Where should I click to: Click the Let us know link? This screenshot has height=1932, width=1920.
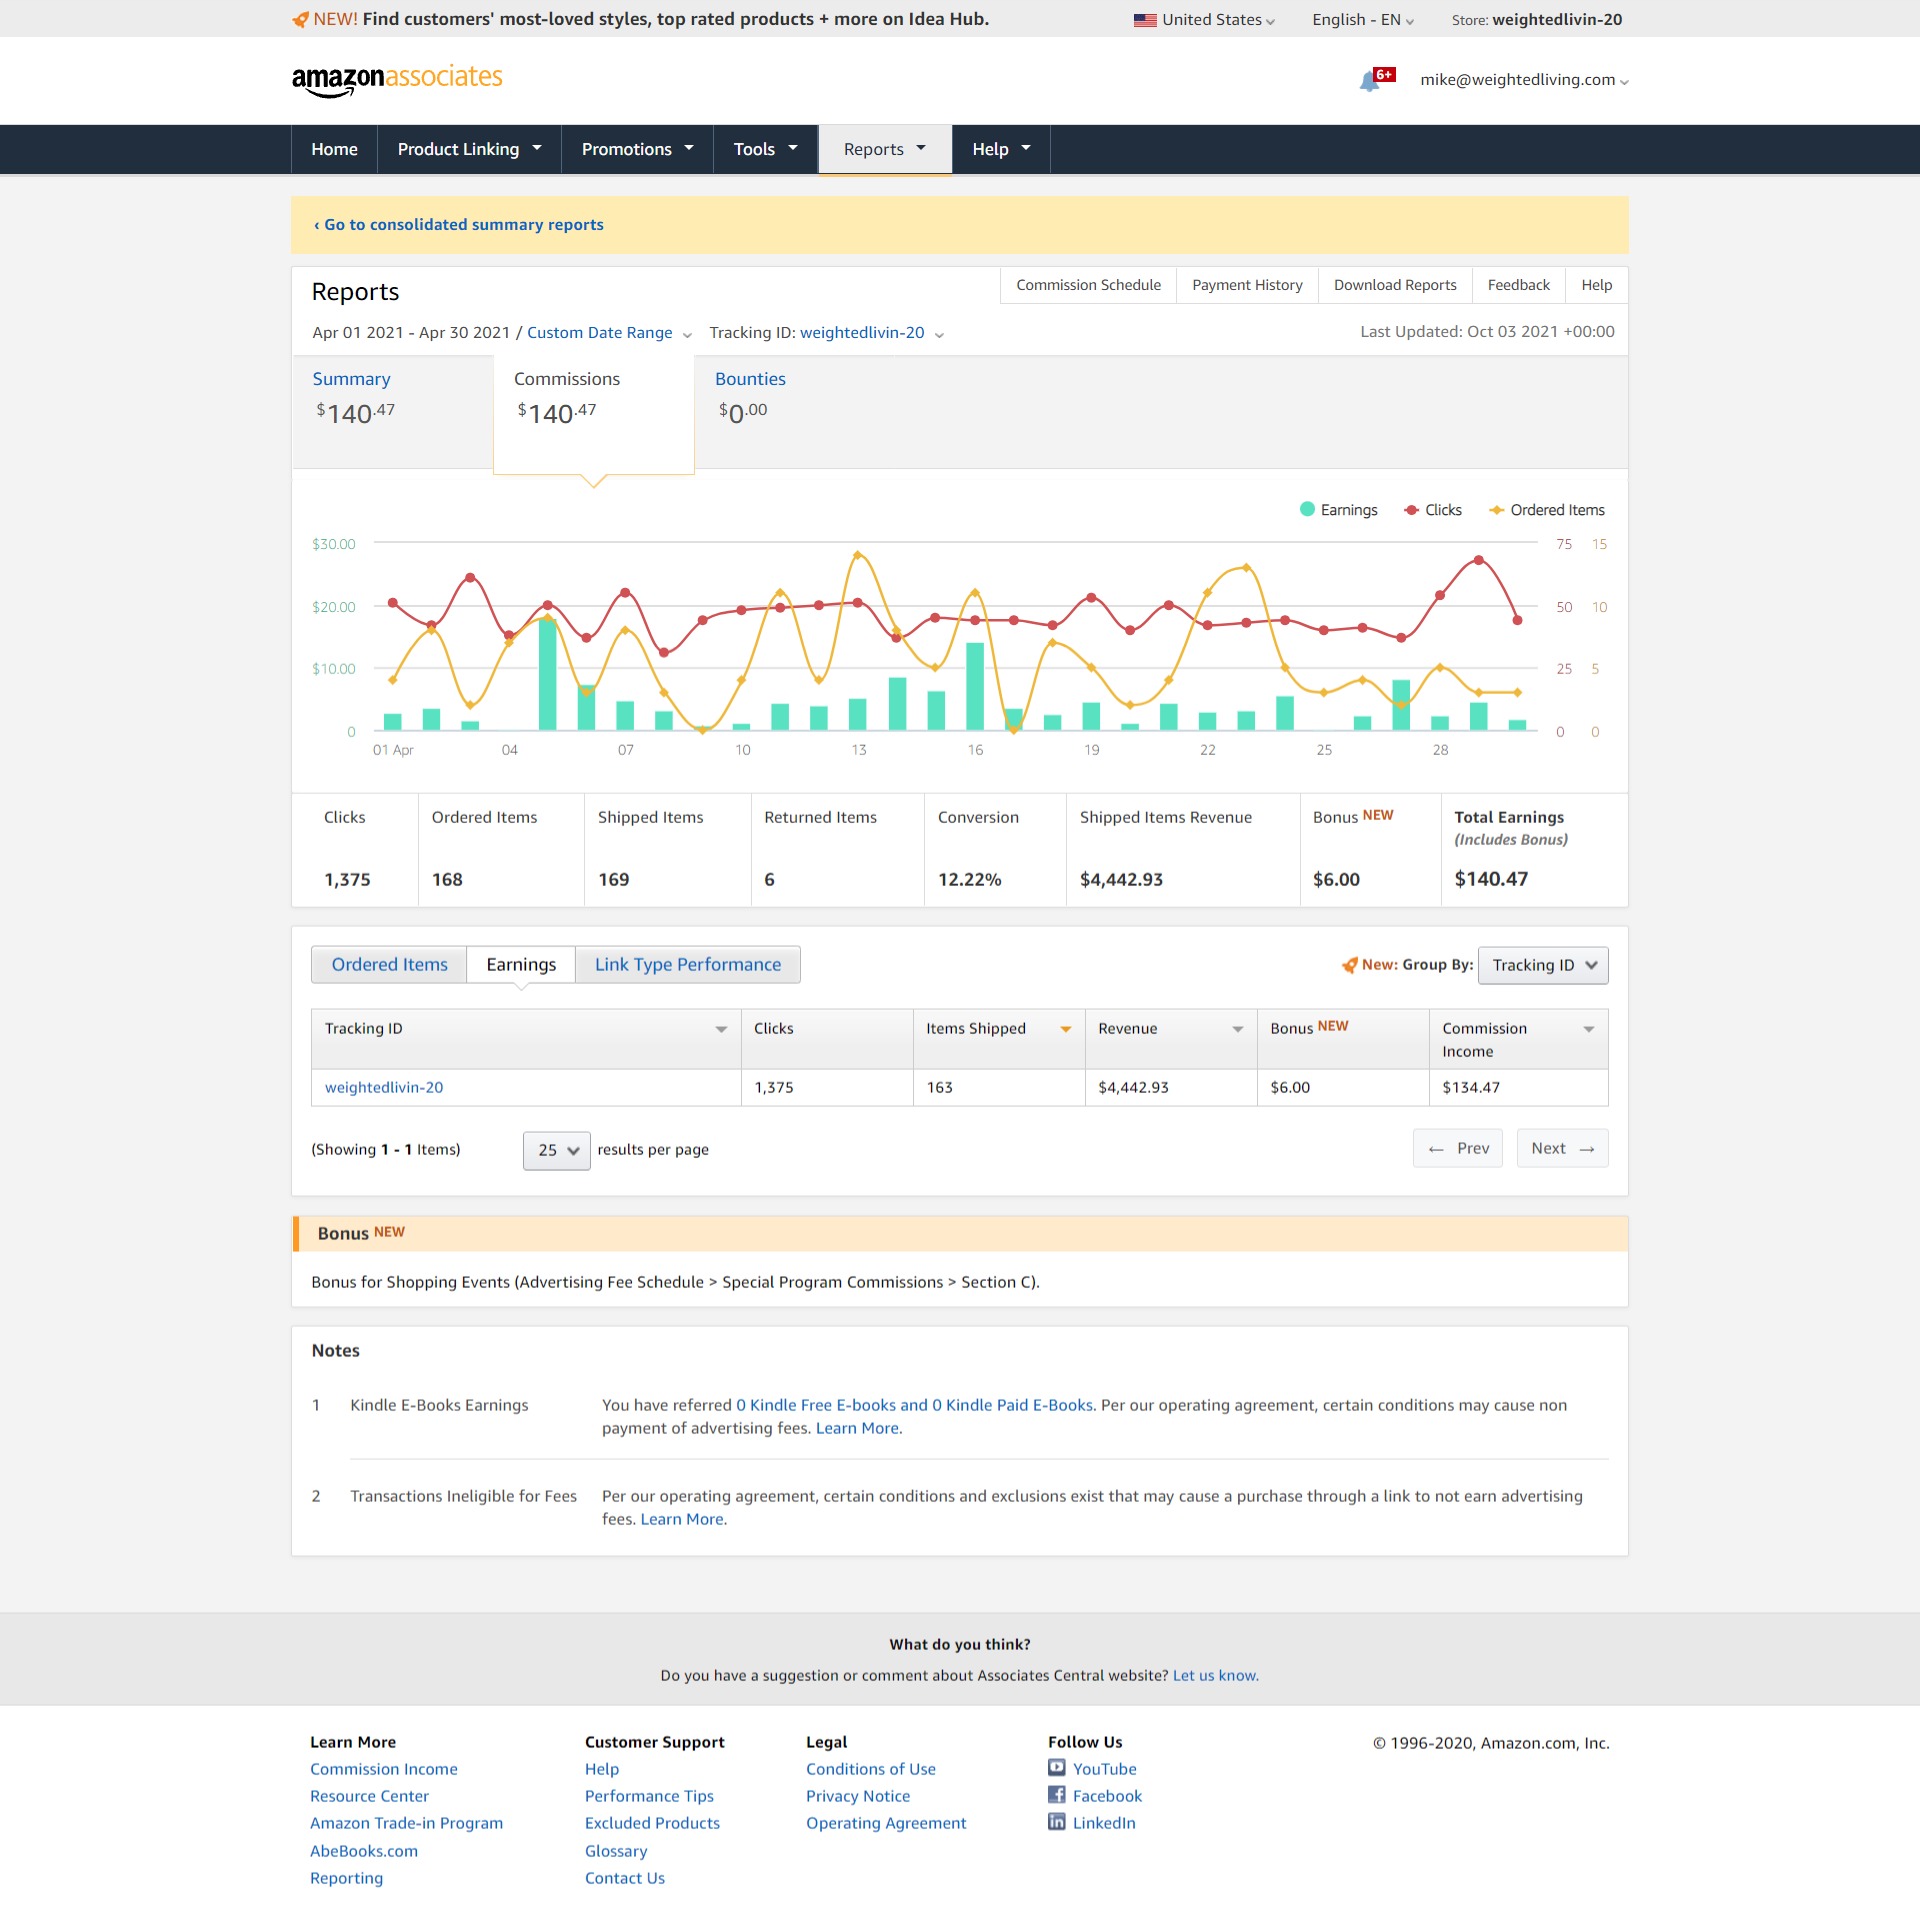[x=1214, y=1676]
